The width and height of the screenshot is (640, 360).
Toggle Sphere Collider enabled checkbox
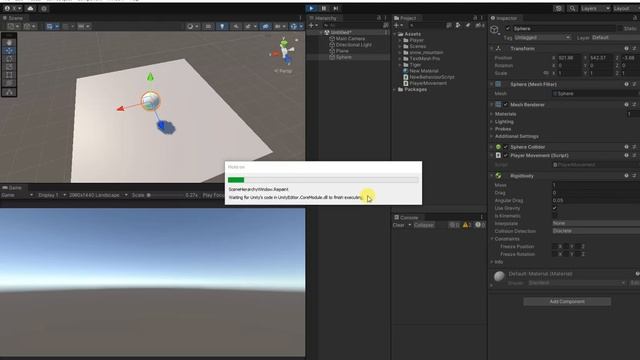click(506, 147)
